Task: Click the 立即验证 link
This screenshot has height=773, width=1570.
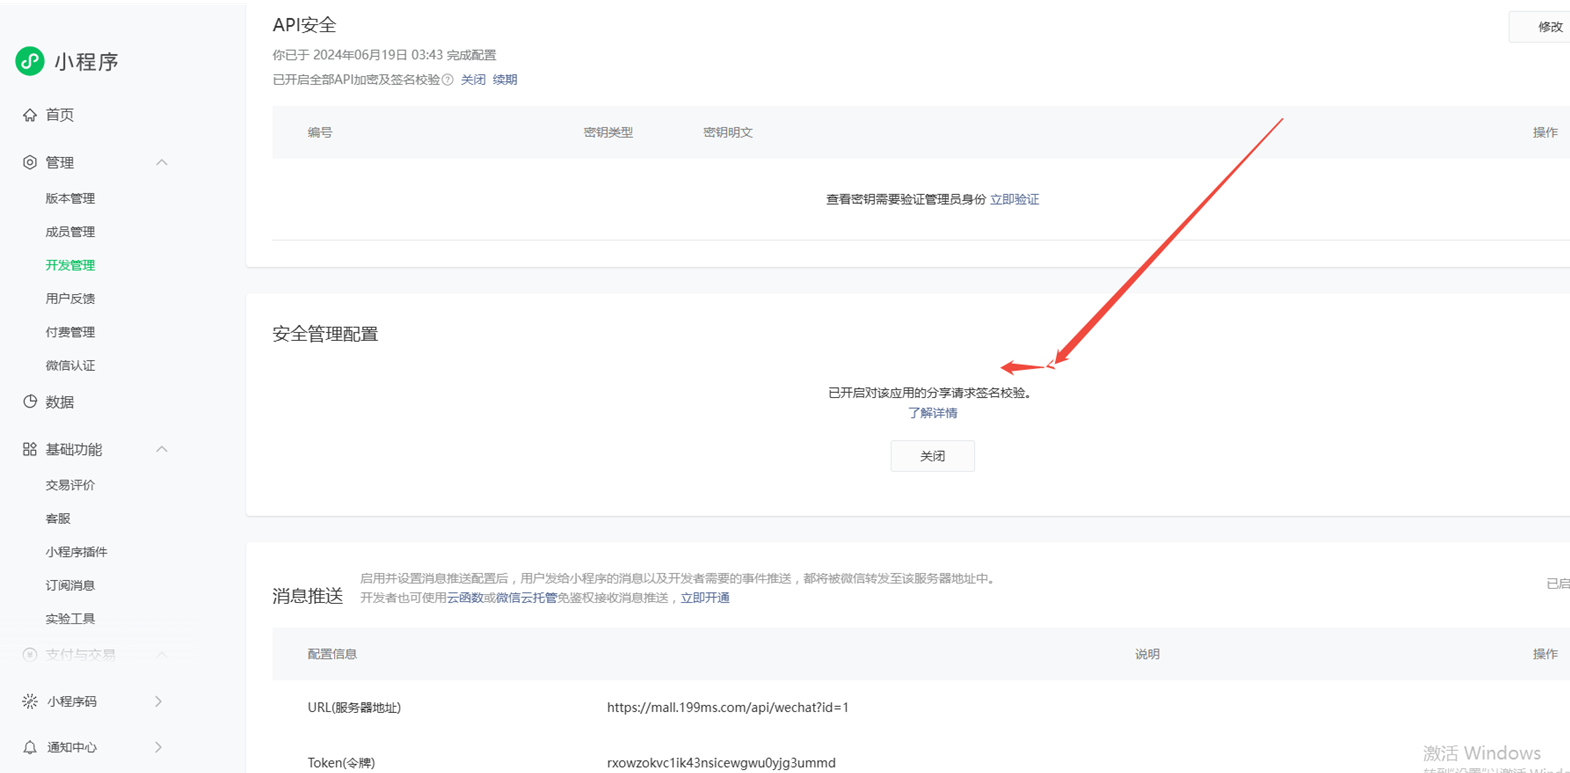Action: coord(1014,200)
